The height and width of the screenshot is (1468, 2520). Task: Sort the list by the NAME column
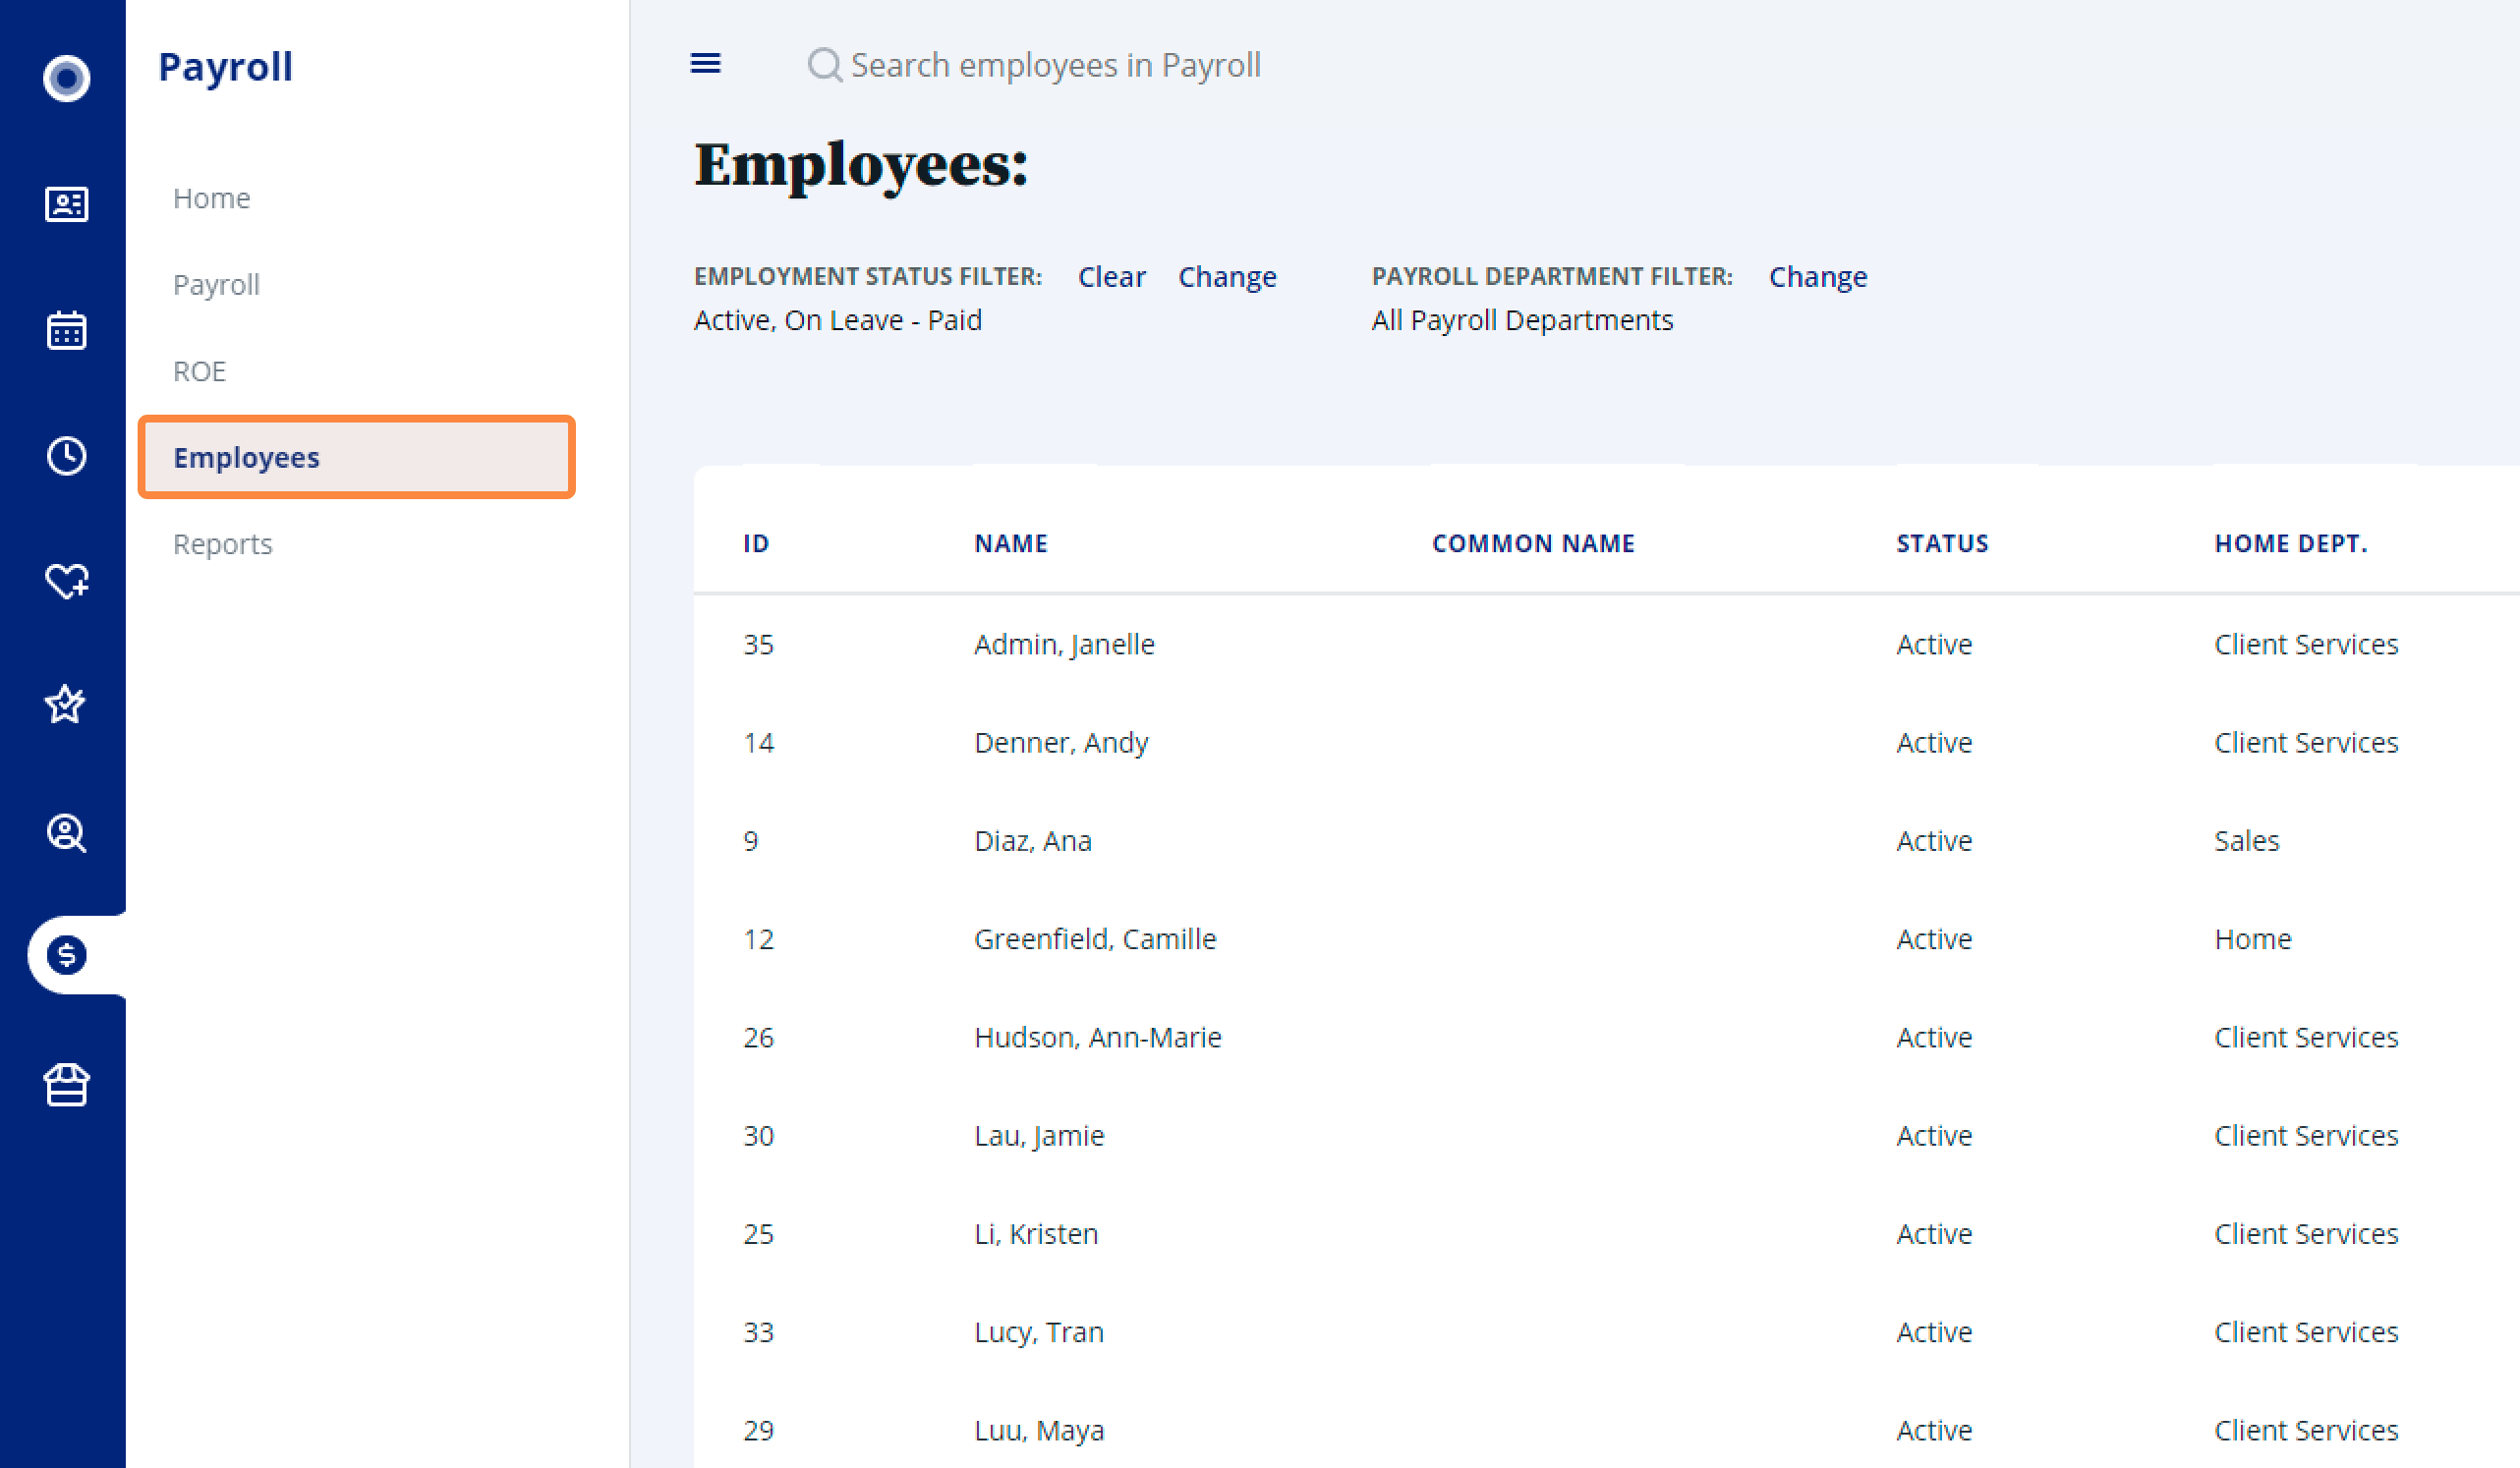tap(1010, 543)
